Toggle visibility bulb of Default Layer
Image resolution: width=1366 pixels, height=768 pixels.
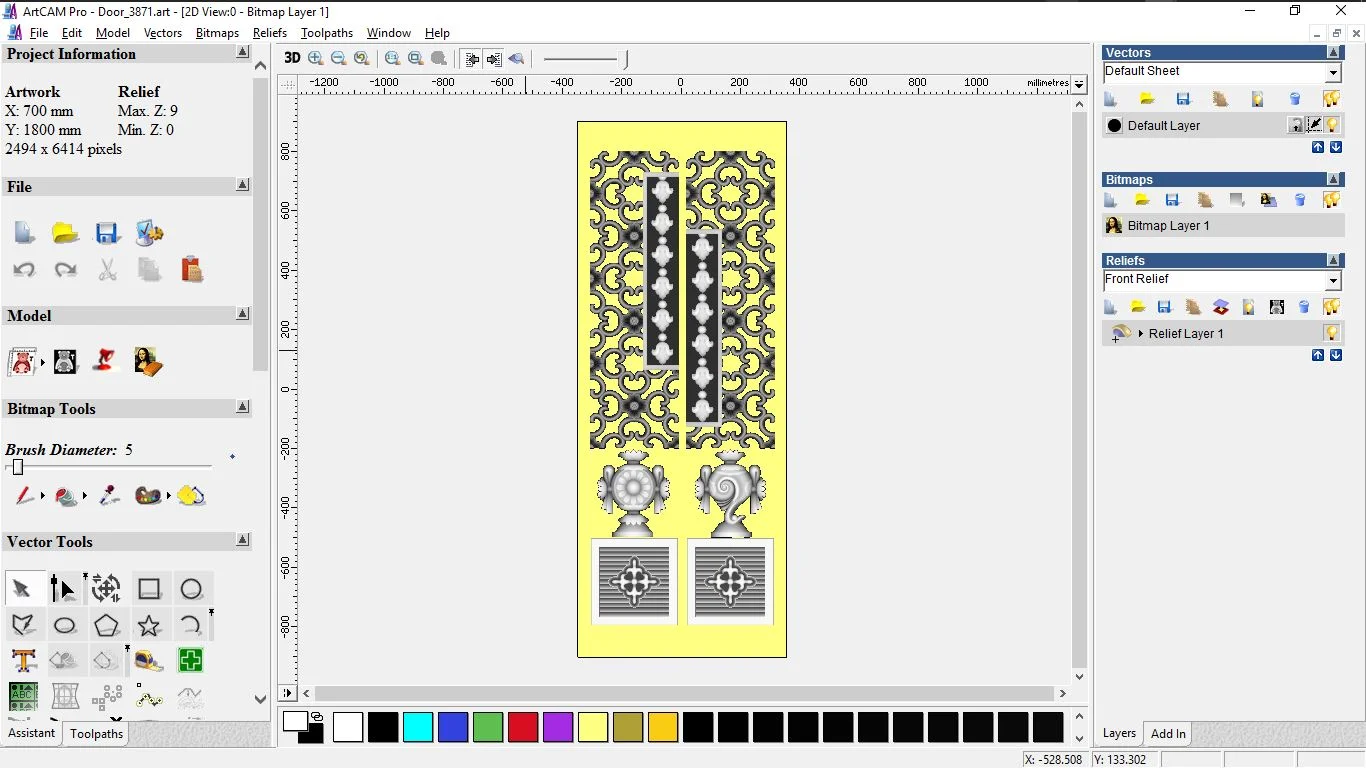click(1333, 125)
